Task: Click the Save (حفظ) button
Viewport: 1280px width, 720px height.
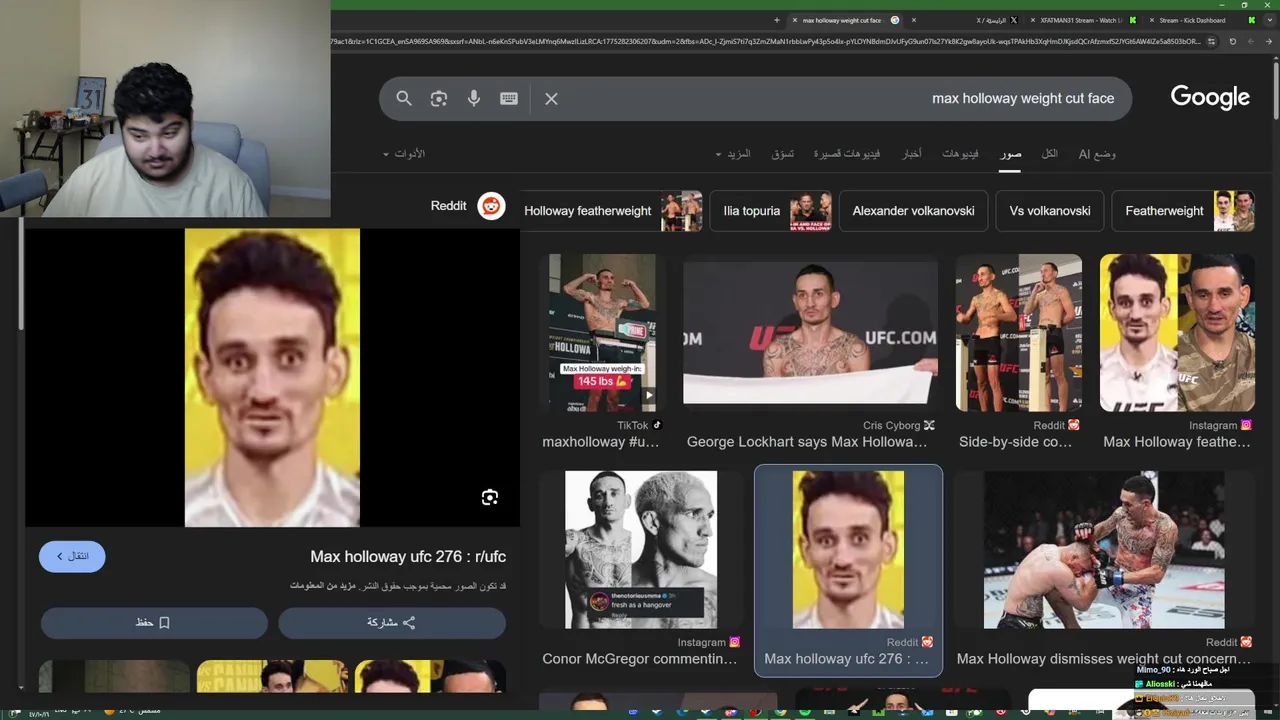Action: click(x=153, y=622)
